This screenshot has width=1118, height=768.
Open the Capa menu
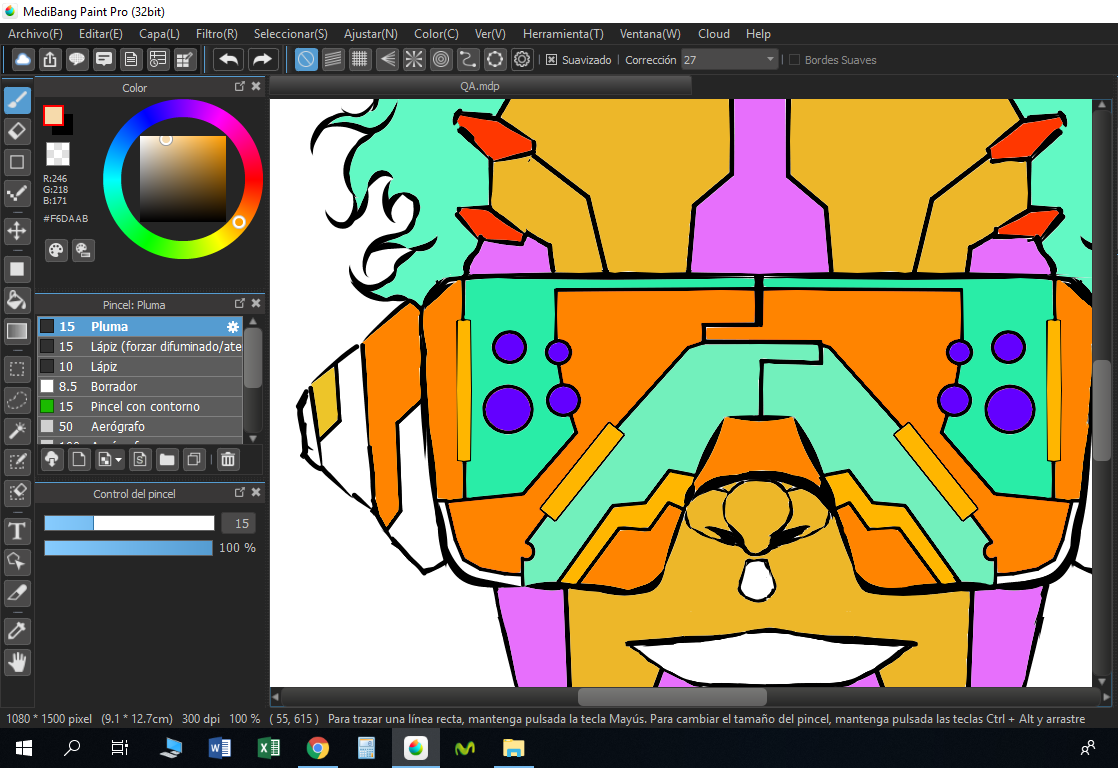(159, 34)
